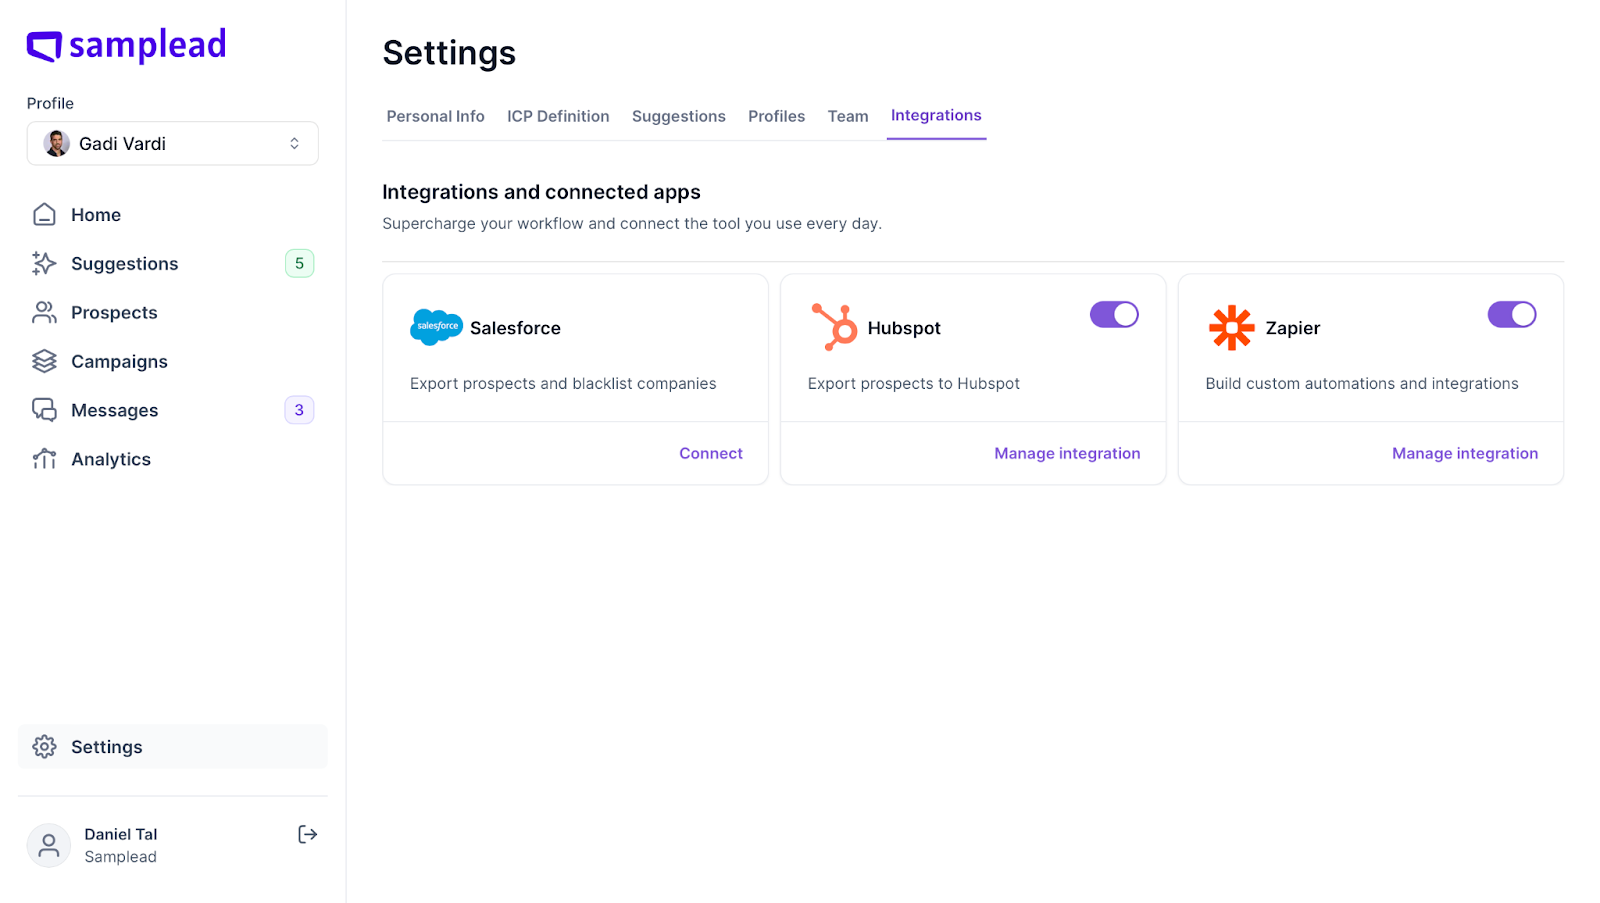Click the Daniel Tal user avatar icon
Image resolution: width=1600 pixels, height=903 pixels.
48,846
